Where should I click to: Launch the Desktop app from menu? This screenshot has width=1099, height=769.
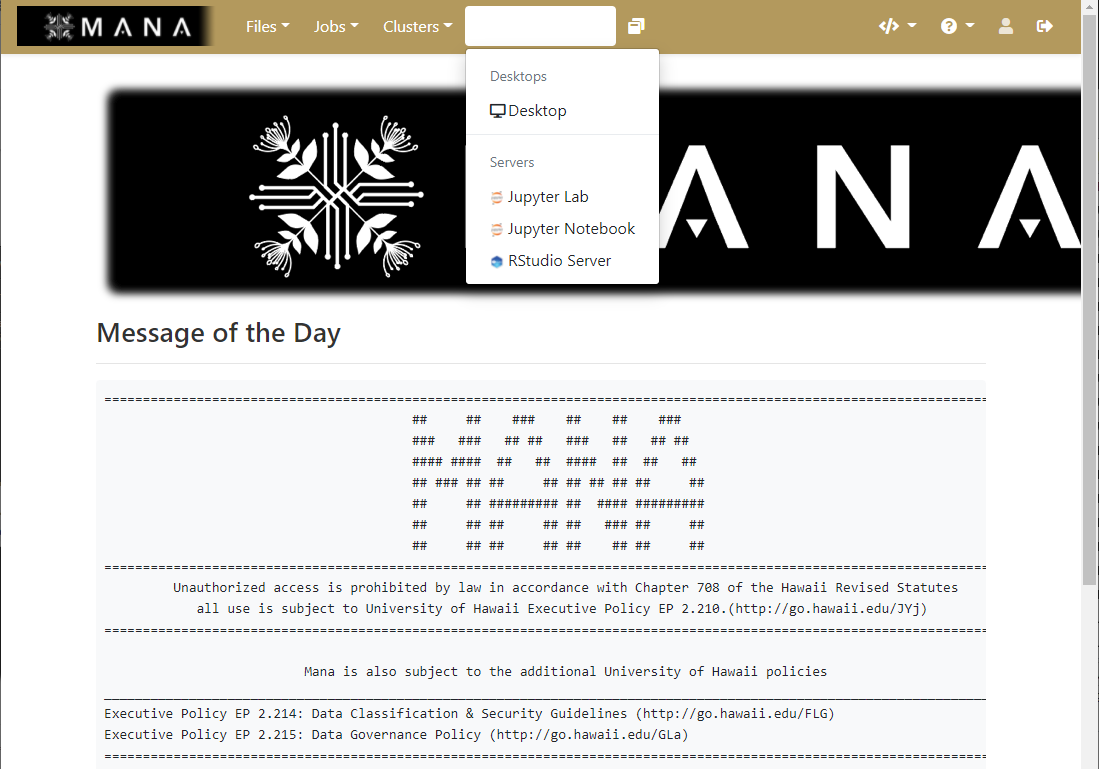pyautogui.click(x=562, y=111)
